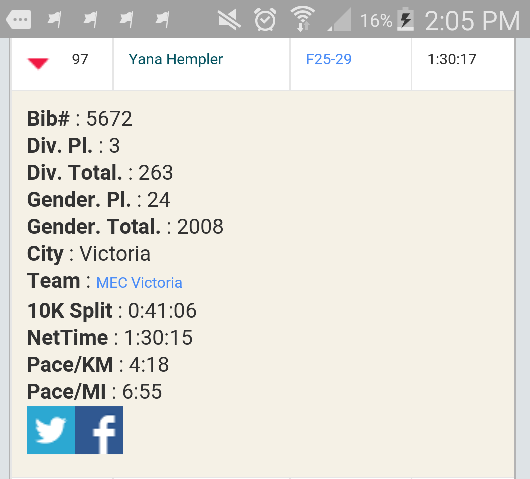
Task: Tap the 2:05 PM clock
Action: 472,21
